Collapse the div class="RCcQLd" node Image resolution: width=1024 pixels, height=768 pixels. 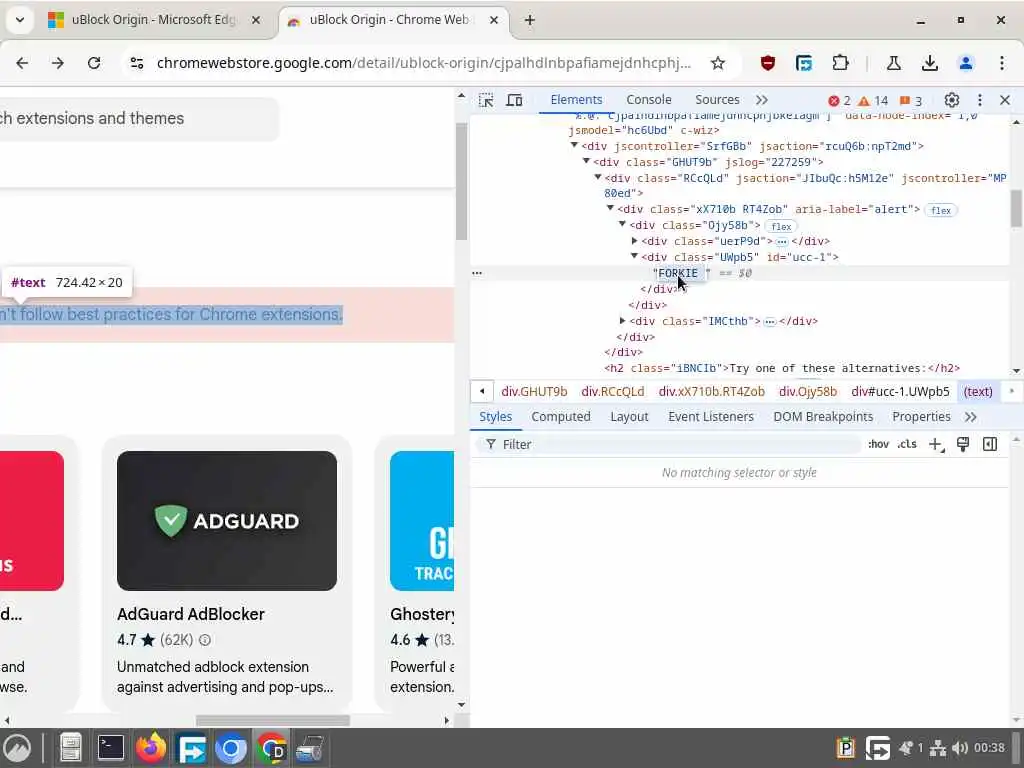tap(598, 178)
